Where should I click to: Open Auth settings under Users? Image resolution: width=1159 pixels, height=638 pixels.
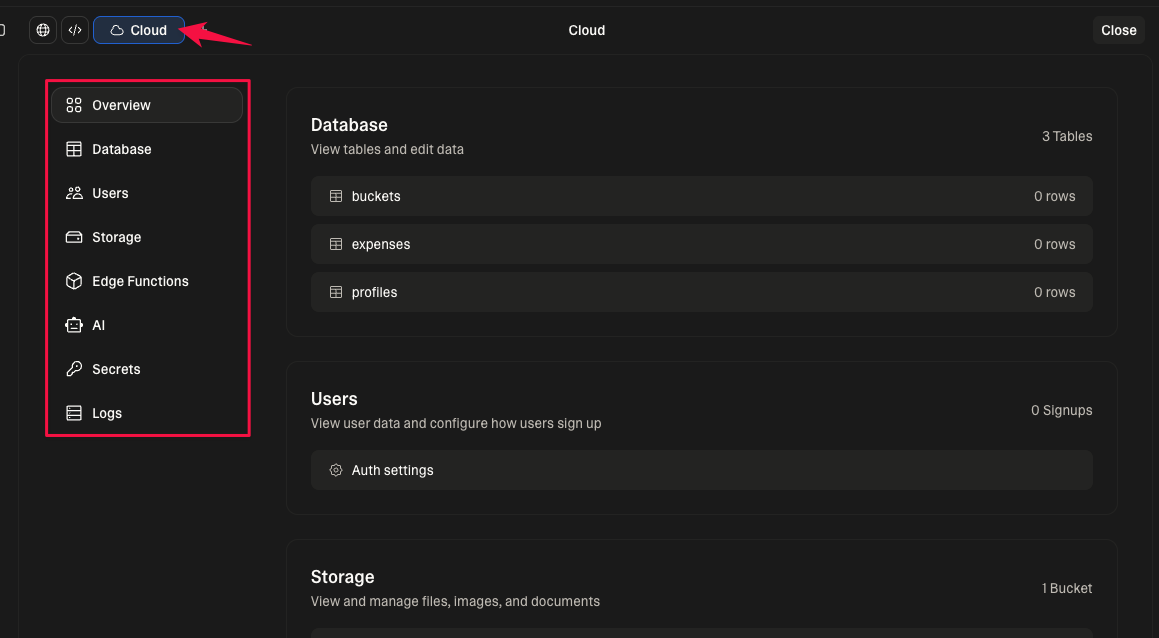392,469
